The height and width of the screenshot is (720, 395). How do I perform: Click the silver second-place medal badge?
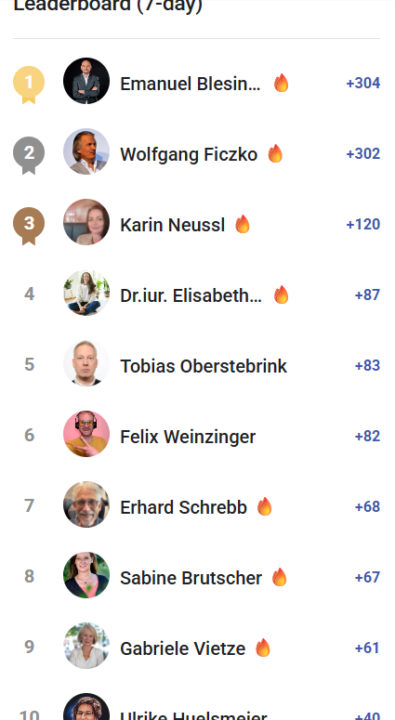pyautogui.click(x=28, y=155)
